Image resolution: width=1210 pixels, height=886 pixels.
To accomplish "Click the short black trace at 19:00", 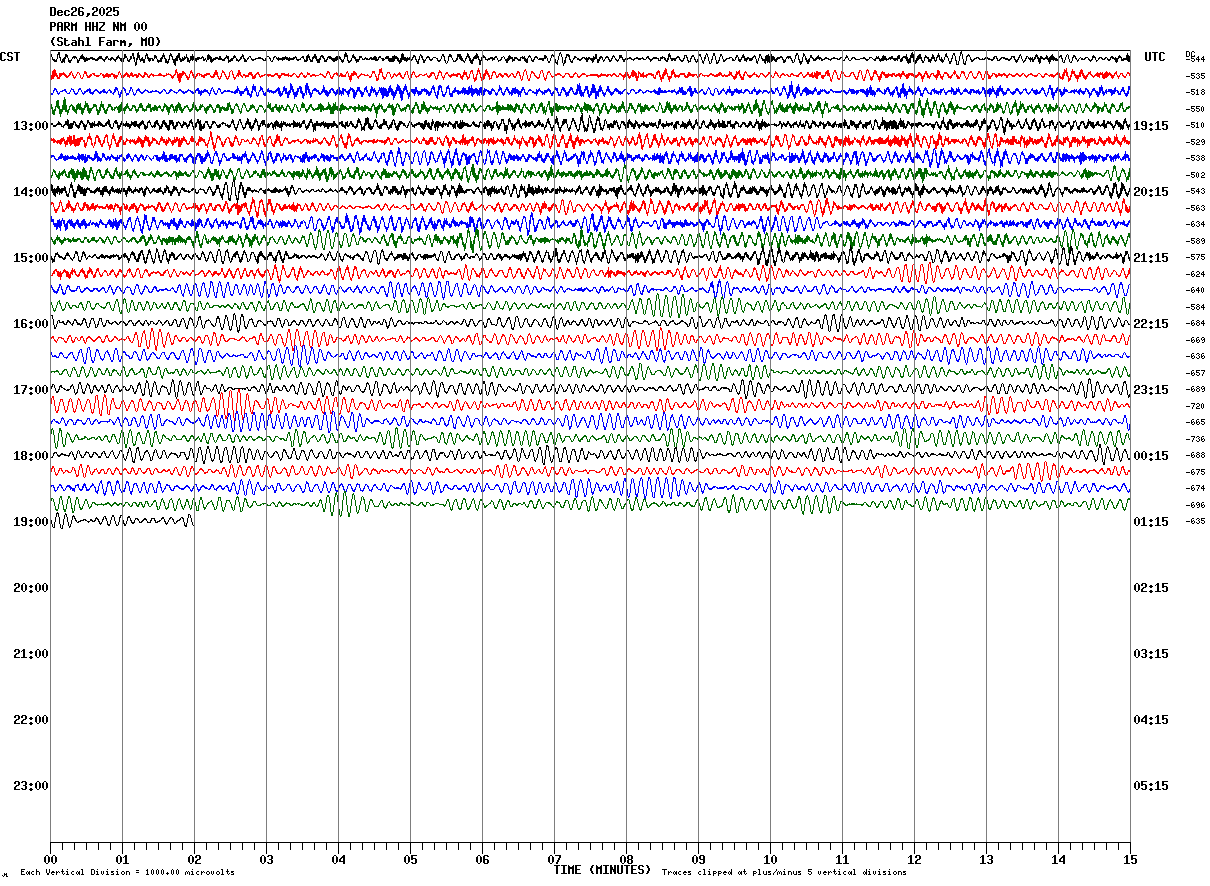I will [122, 520].
